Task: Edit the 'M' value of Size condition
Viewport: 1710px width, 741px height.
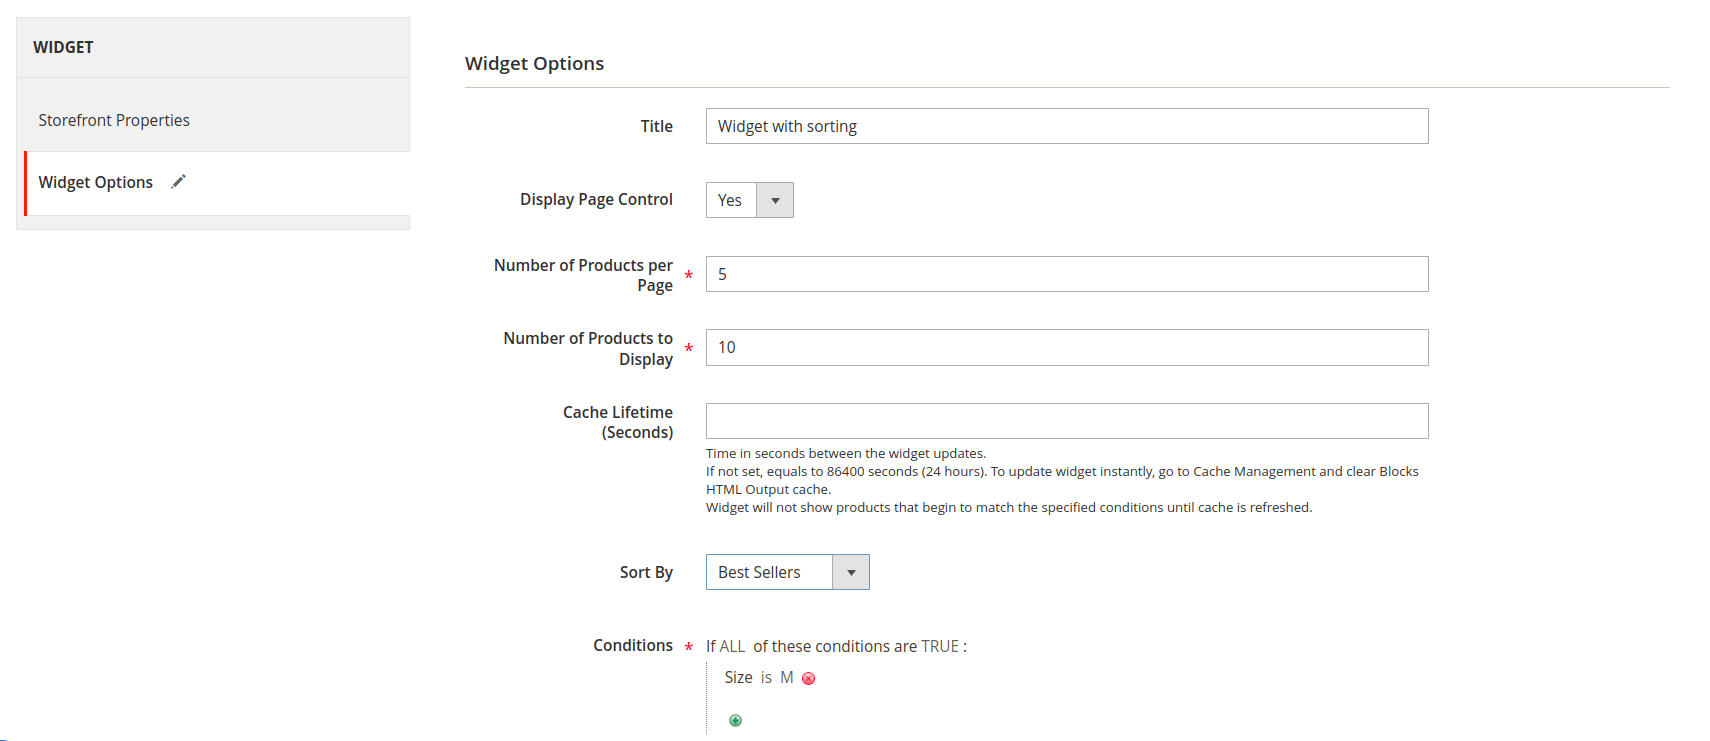Action: 787,678
